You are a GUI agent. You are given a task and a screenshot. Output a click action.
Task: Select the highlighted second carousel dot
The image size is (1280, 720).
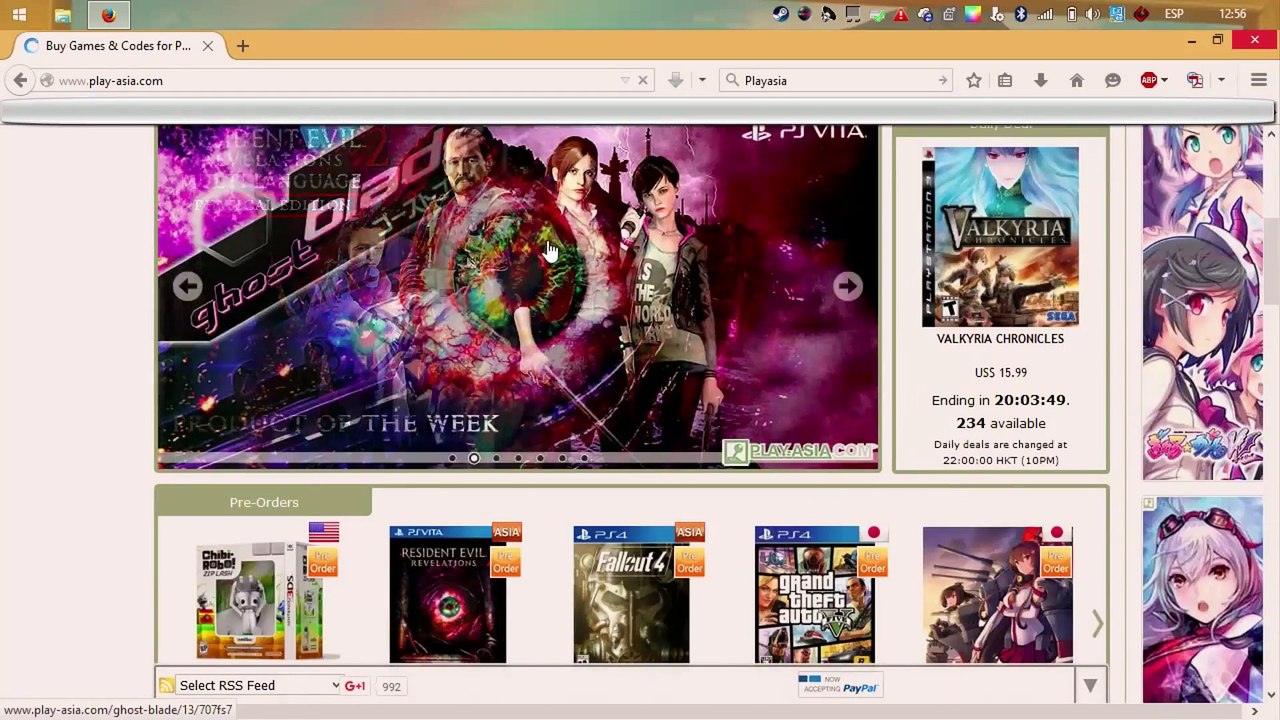(x=474, y=459)
